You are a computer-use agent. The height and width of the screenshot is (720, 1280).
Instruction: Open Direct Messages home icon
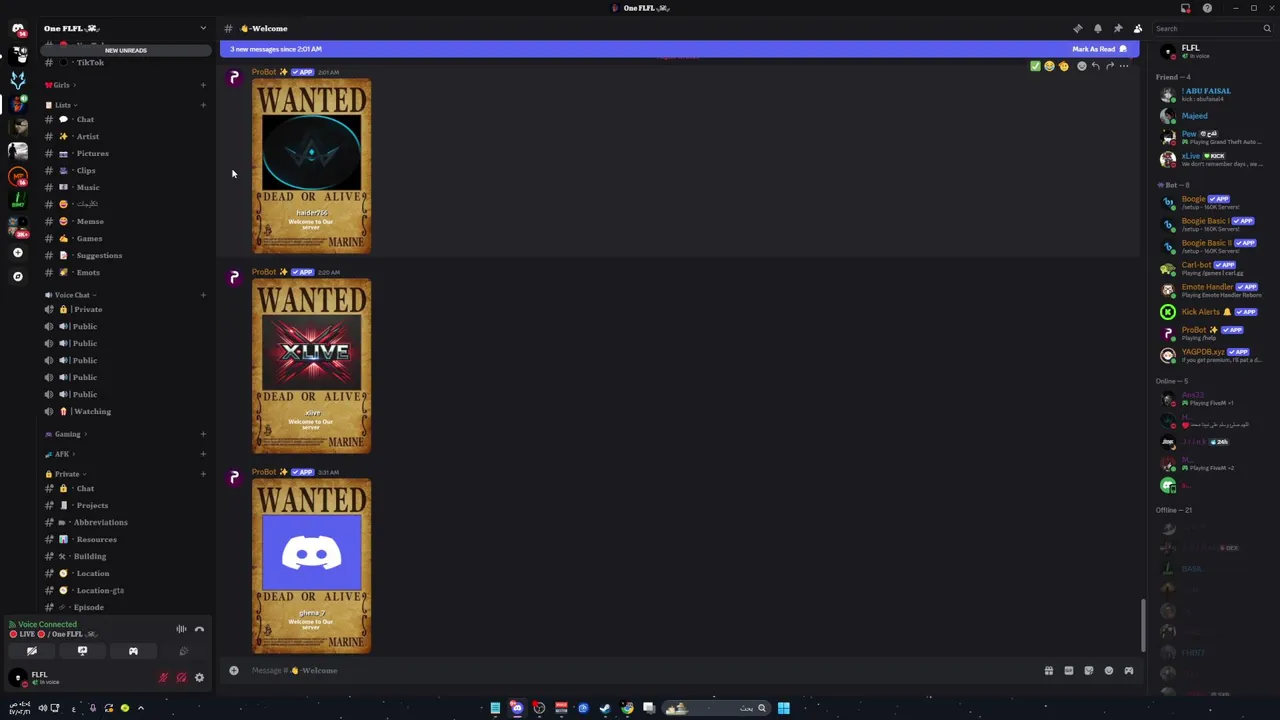pyautogui.click(x=17, y=29)
